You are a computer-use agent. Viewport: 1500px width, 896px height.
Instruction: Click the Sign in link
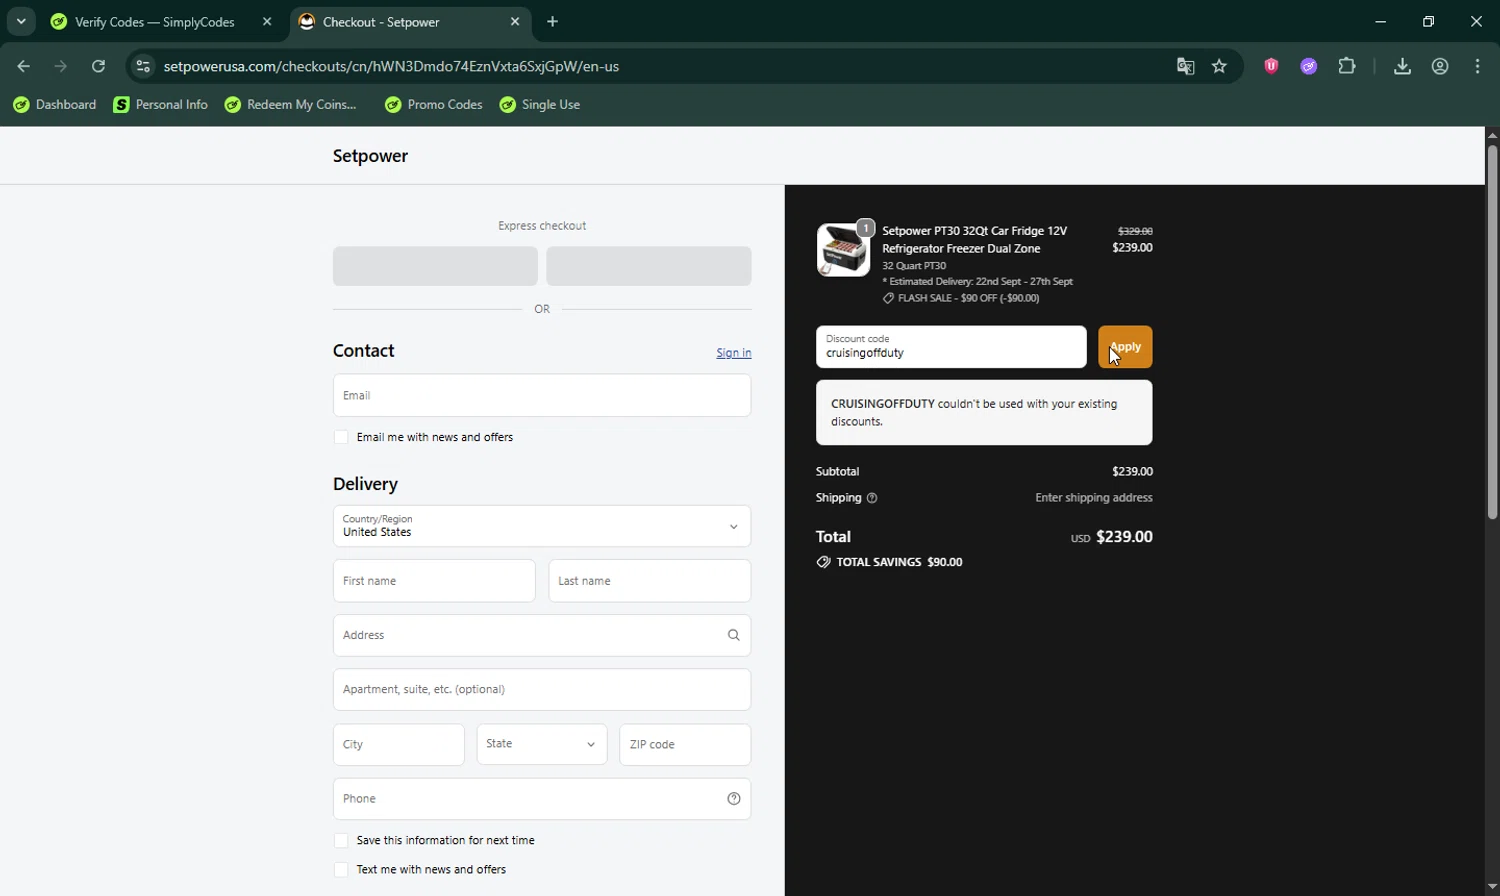pos(734,353)
